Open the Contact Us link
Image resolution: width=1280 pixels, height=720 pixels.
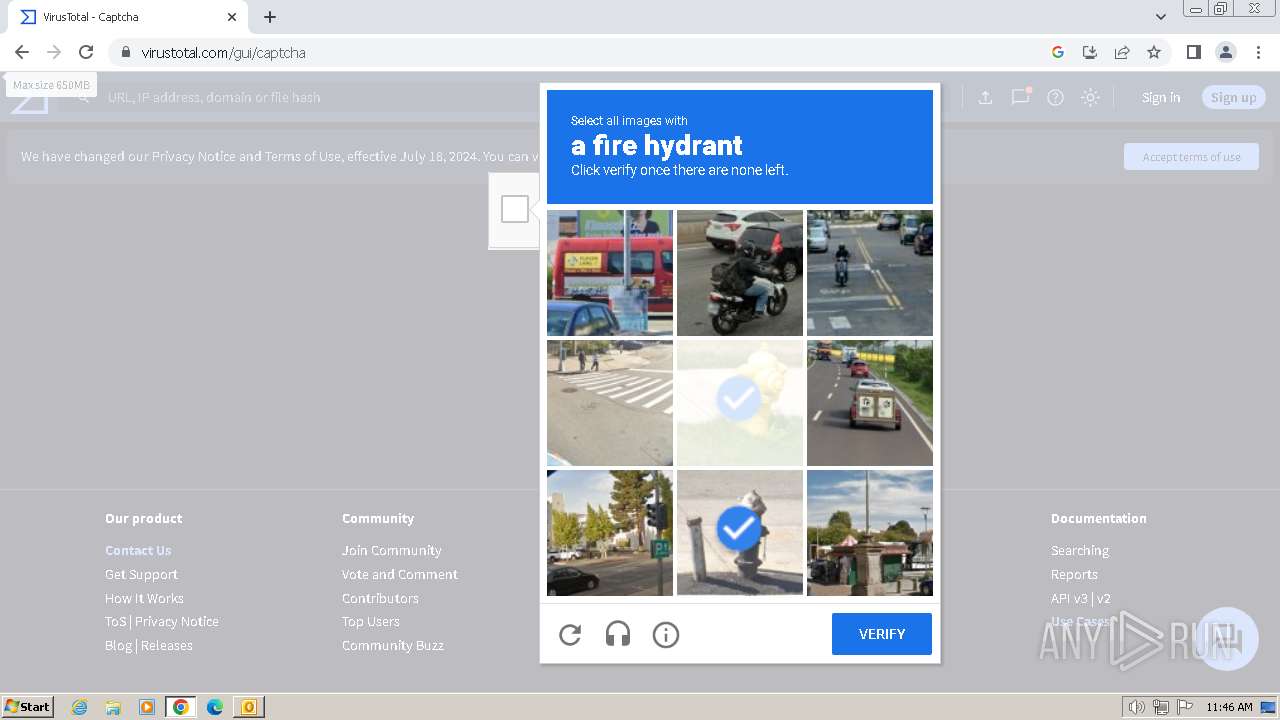point(138,550)
